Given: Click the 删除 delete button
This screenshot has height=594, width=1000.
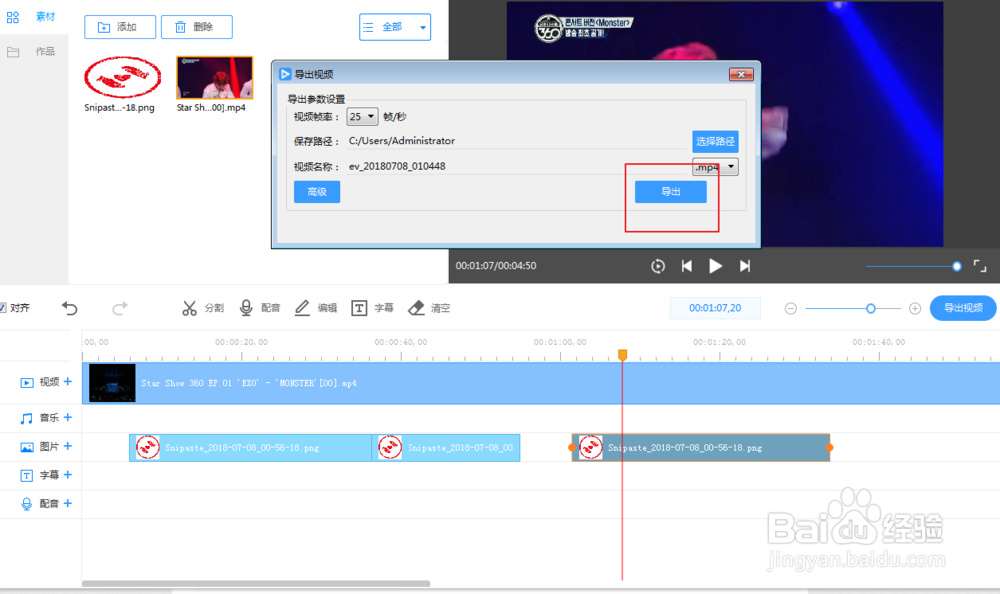Looking at the screenshot, I should pyautogui.click(x=196, y=27).
